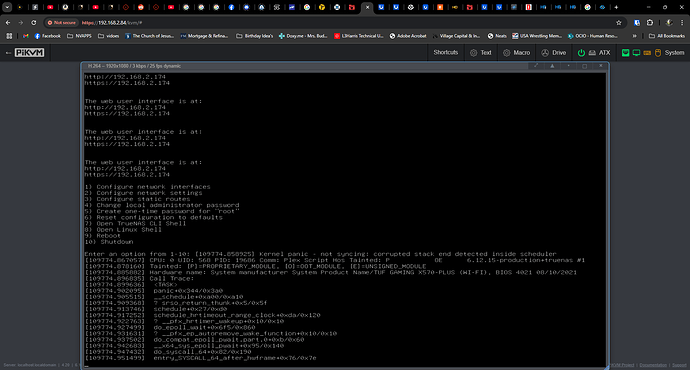Open the All Bookmarks folder
This screenshot has height=370, width=690.
click(667, 36)
